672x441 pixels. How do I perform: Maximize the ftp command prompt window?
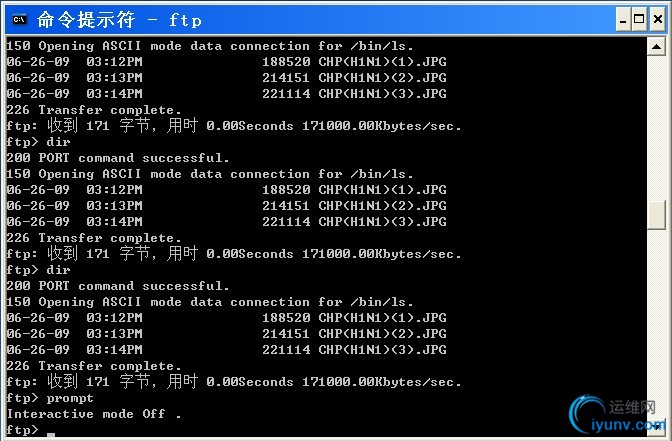coord(639,20)
